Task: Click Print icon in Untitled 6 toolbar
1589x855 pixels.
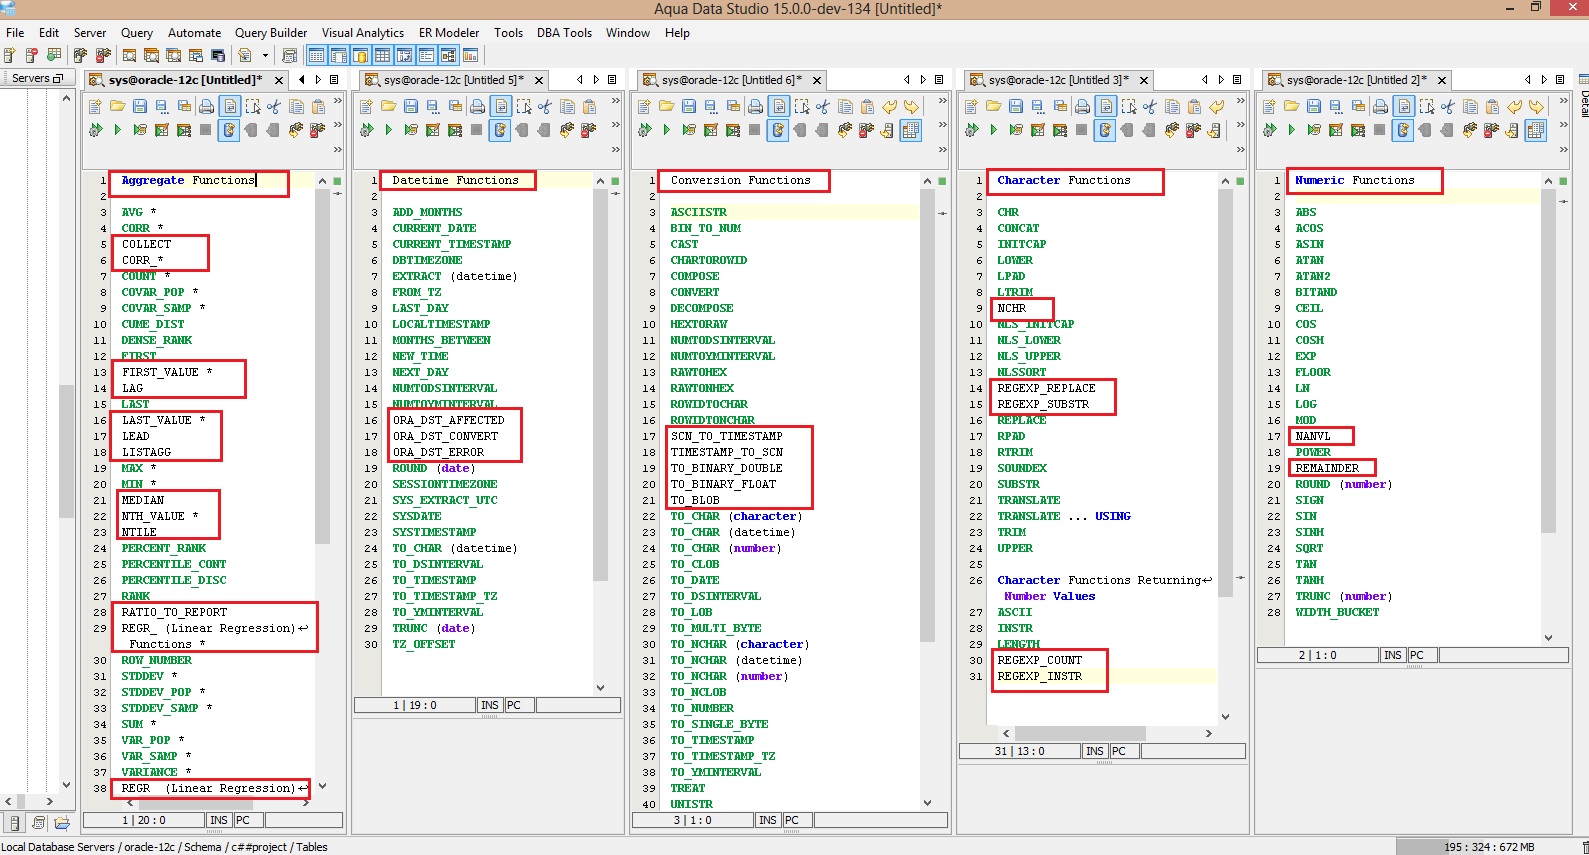Action: click(x=755, y=106)
